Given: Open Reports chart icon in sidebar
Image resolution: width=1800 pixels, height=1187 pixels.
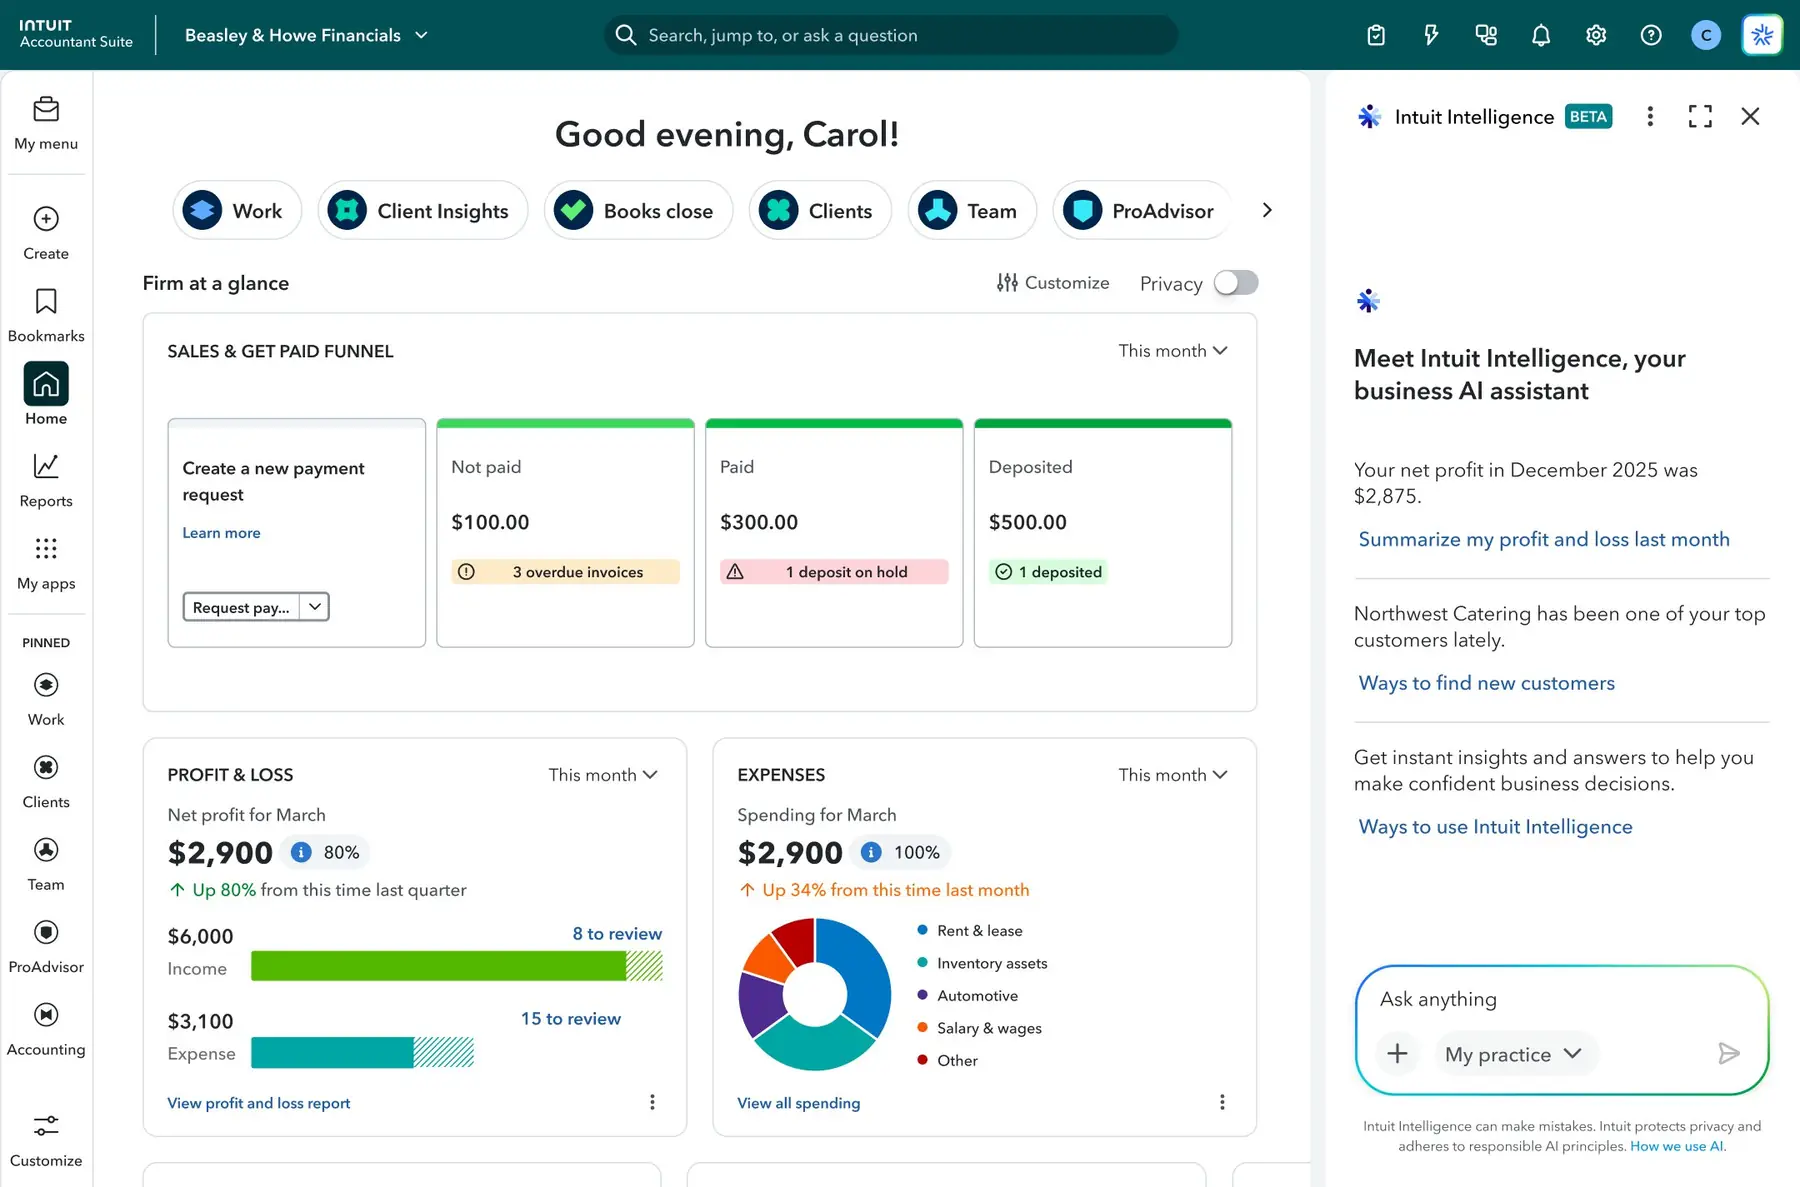Looking at the screenshot, I should [x=46, y=466].
